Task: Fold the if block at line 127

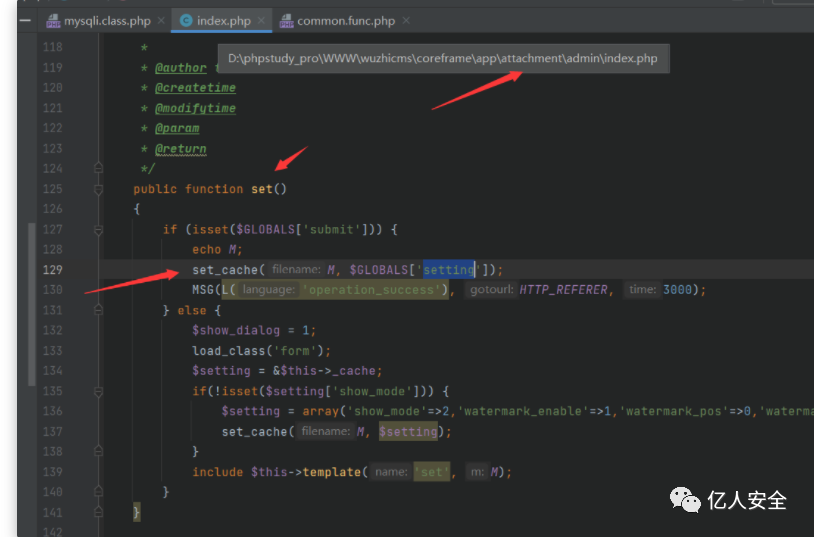Action: pos(98,230)
